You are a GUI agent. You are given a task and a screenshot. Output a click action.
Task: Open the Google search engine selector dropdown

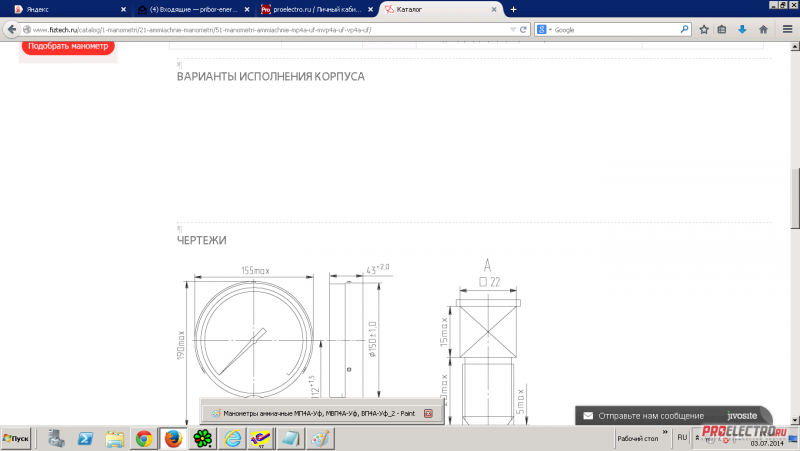tap(548, 30)
